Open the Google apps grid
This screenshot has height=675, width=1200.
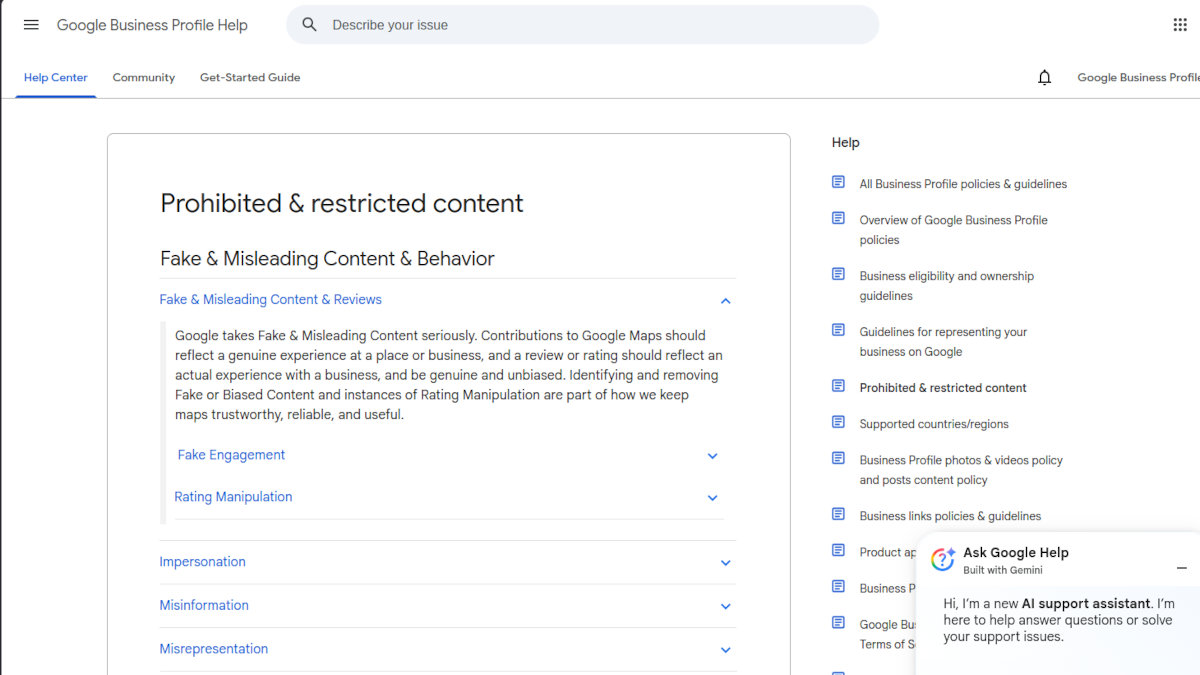click(1180, 25)
